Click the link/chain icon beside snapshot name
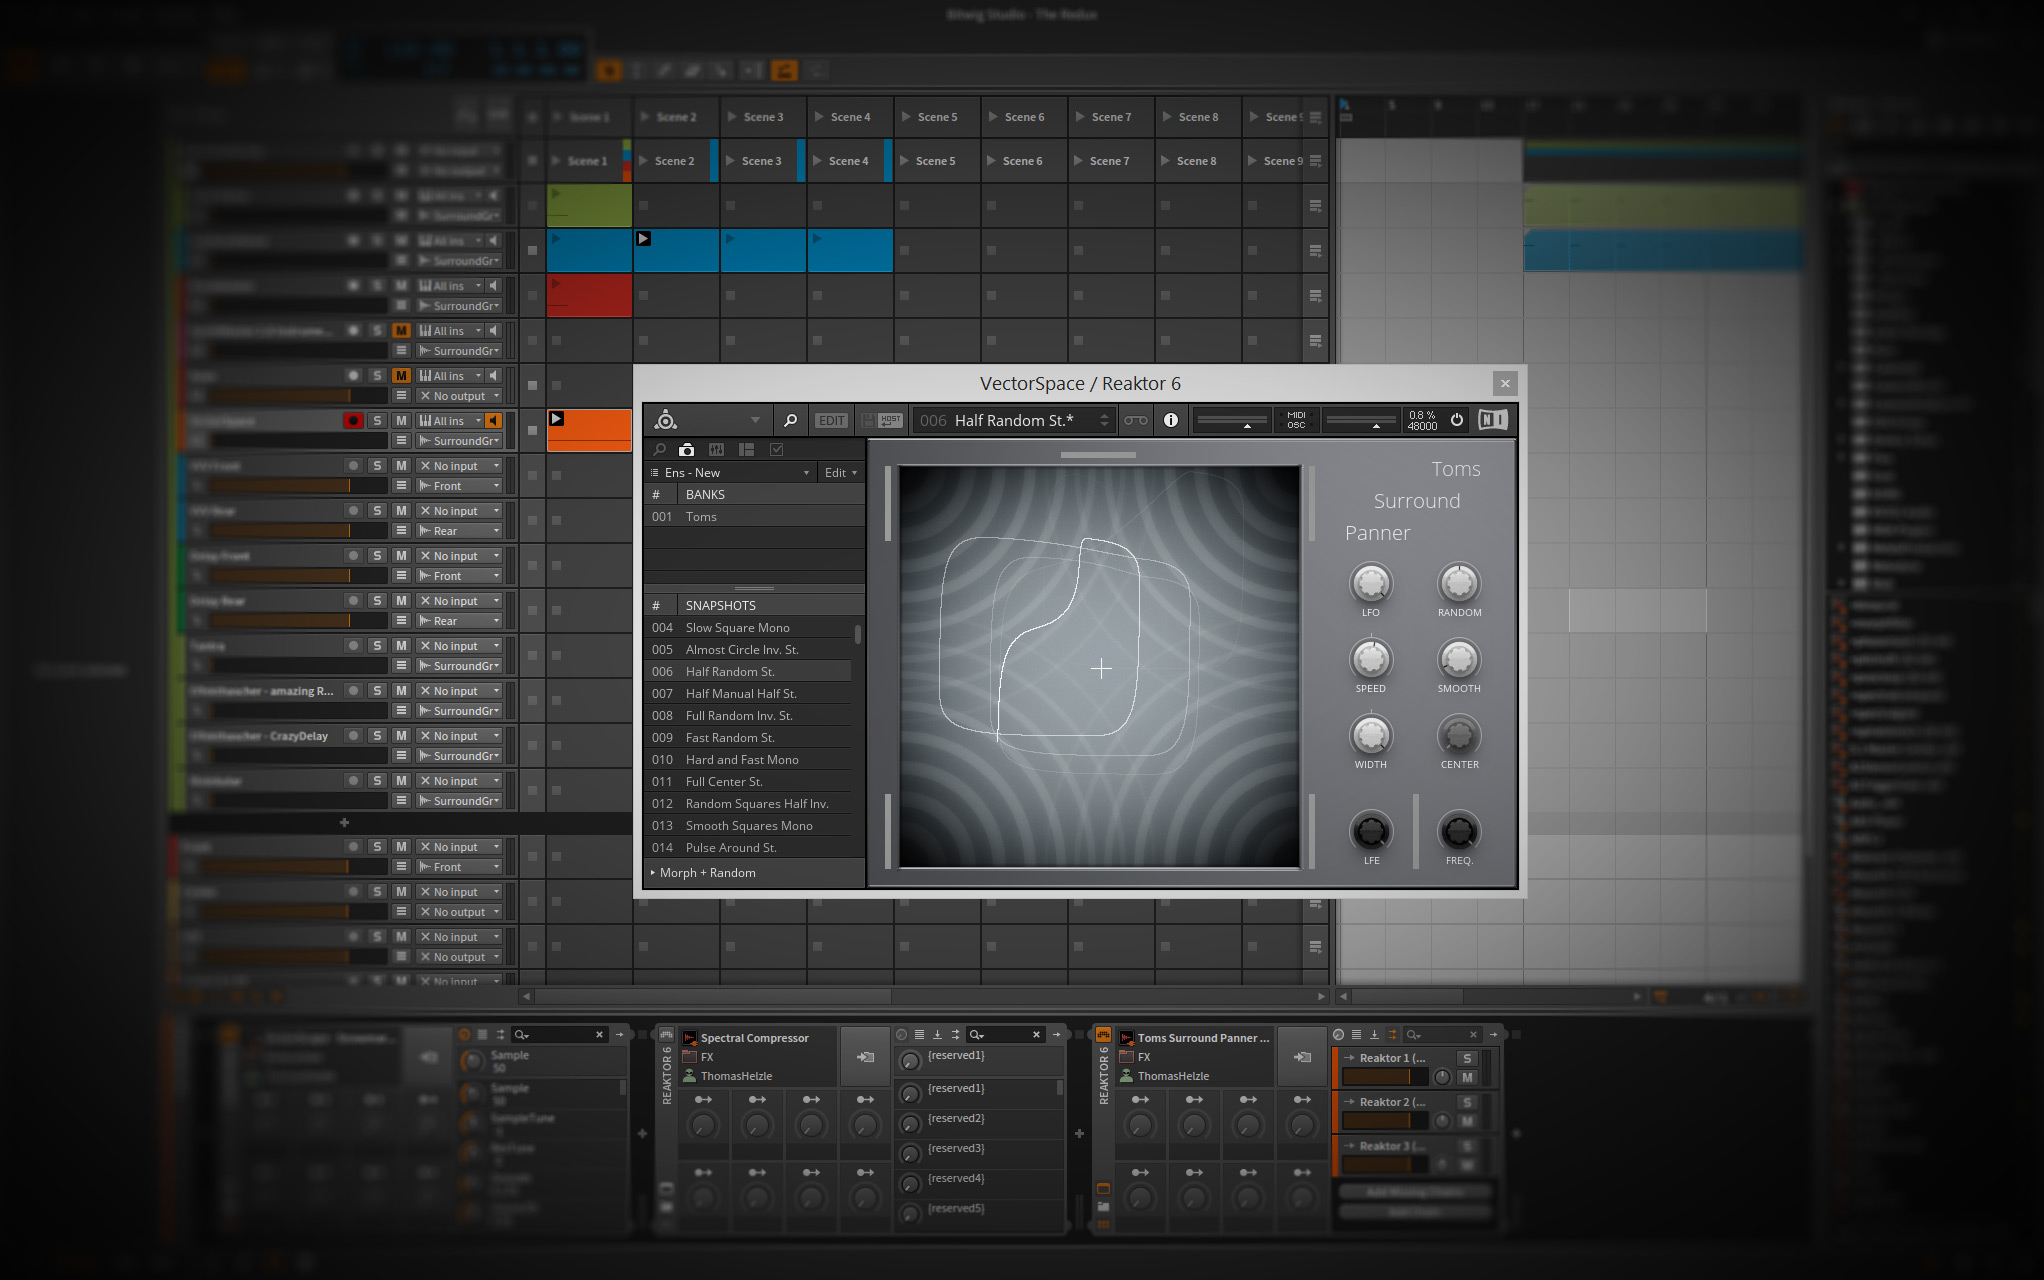 coord(1136,420)
